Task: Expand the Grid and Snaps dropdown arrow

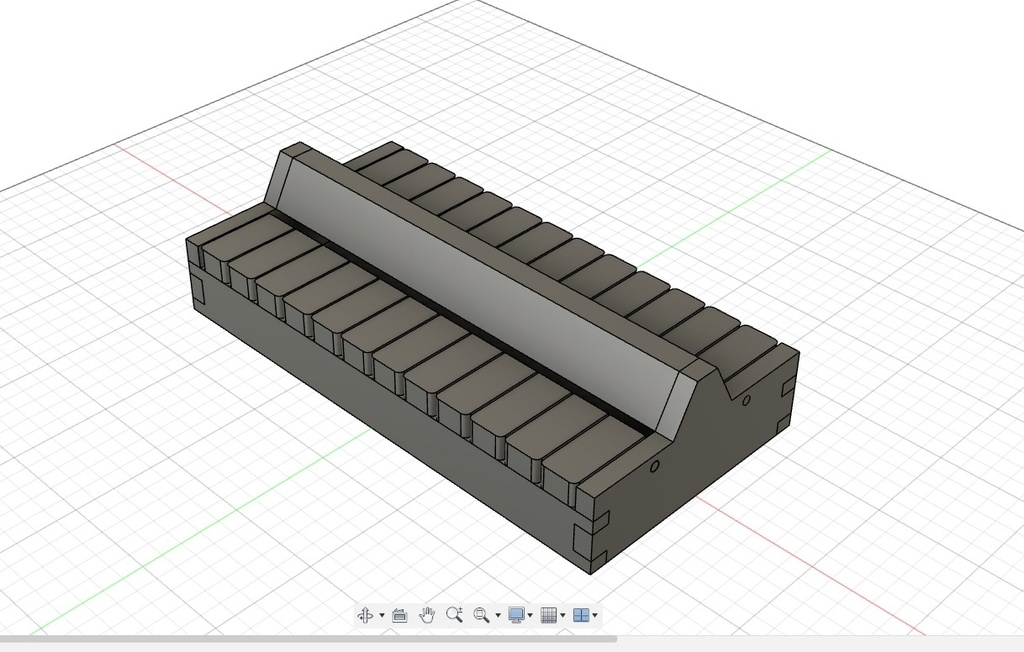Action: 563,615
